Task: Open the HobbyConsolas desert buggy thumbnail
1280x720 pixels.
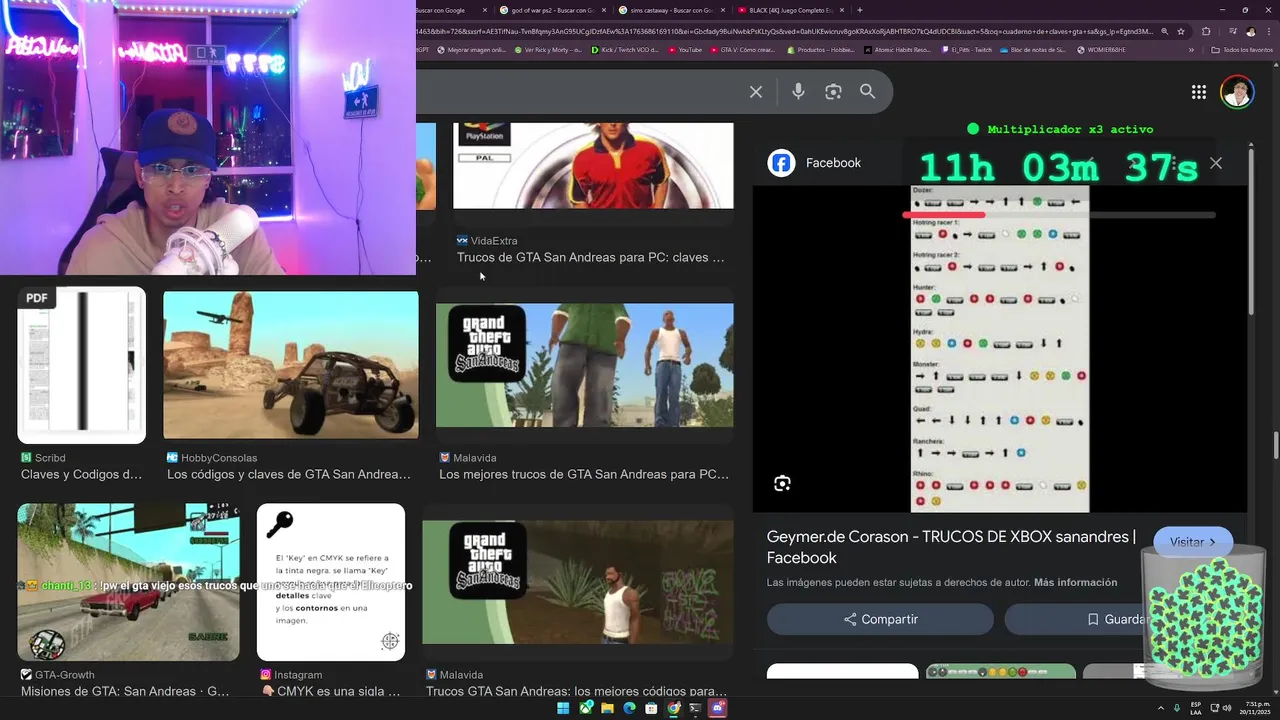Action: (291, 365)
